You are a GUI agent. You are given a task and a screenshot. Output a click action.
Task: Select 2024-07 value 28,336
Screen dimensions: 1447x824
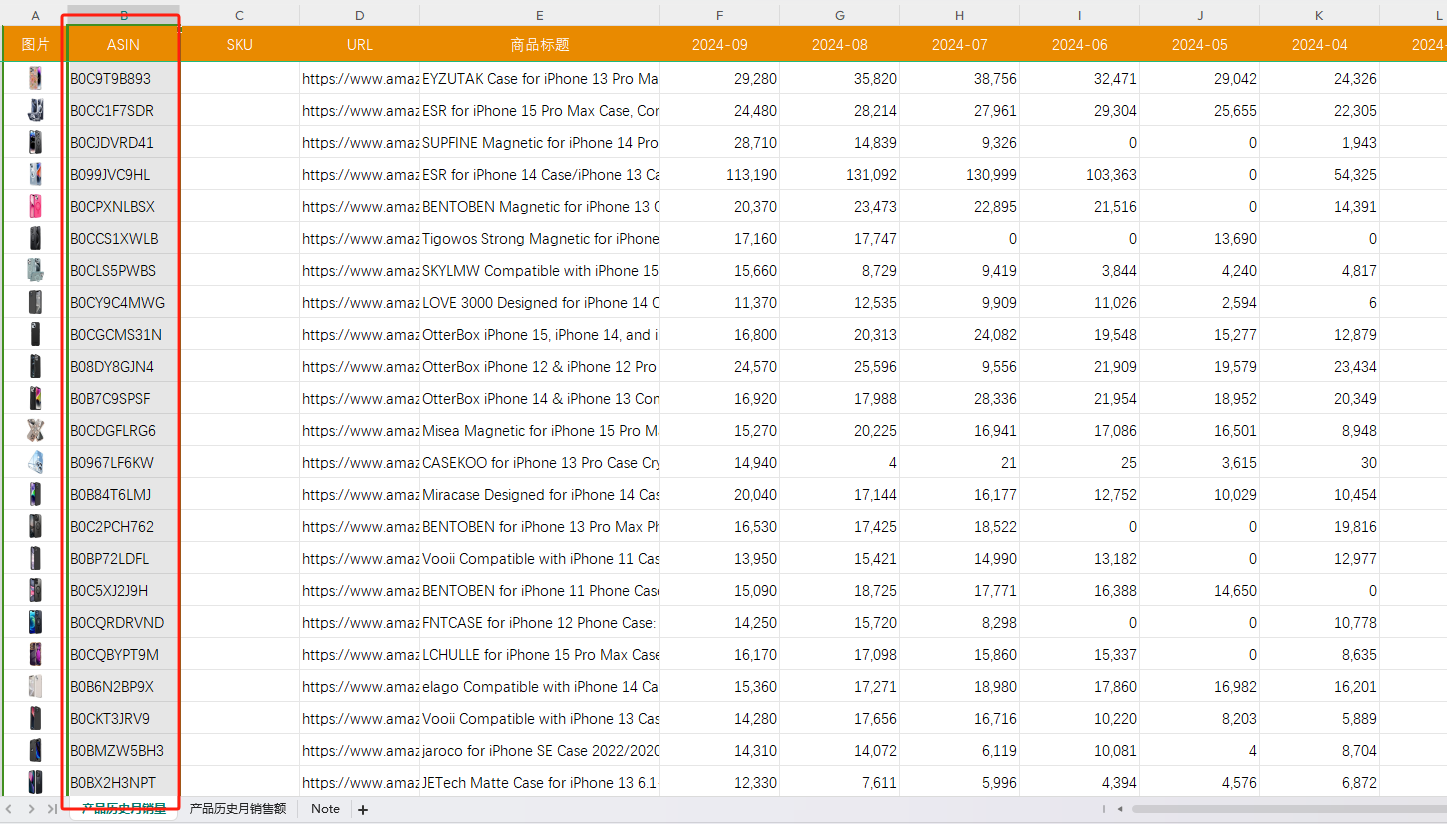point(959,398)
